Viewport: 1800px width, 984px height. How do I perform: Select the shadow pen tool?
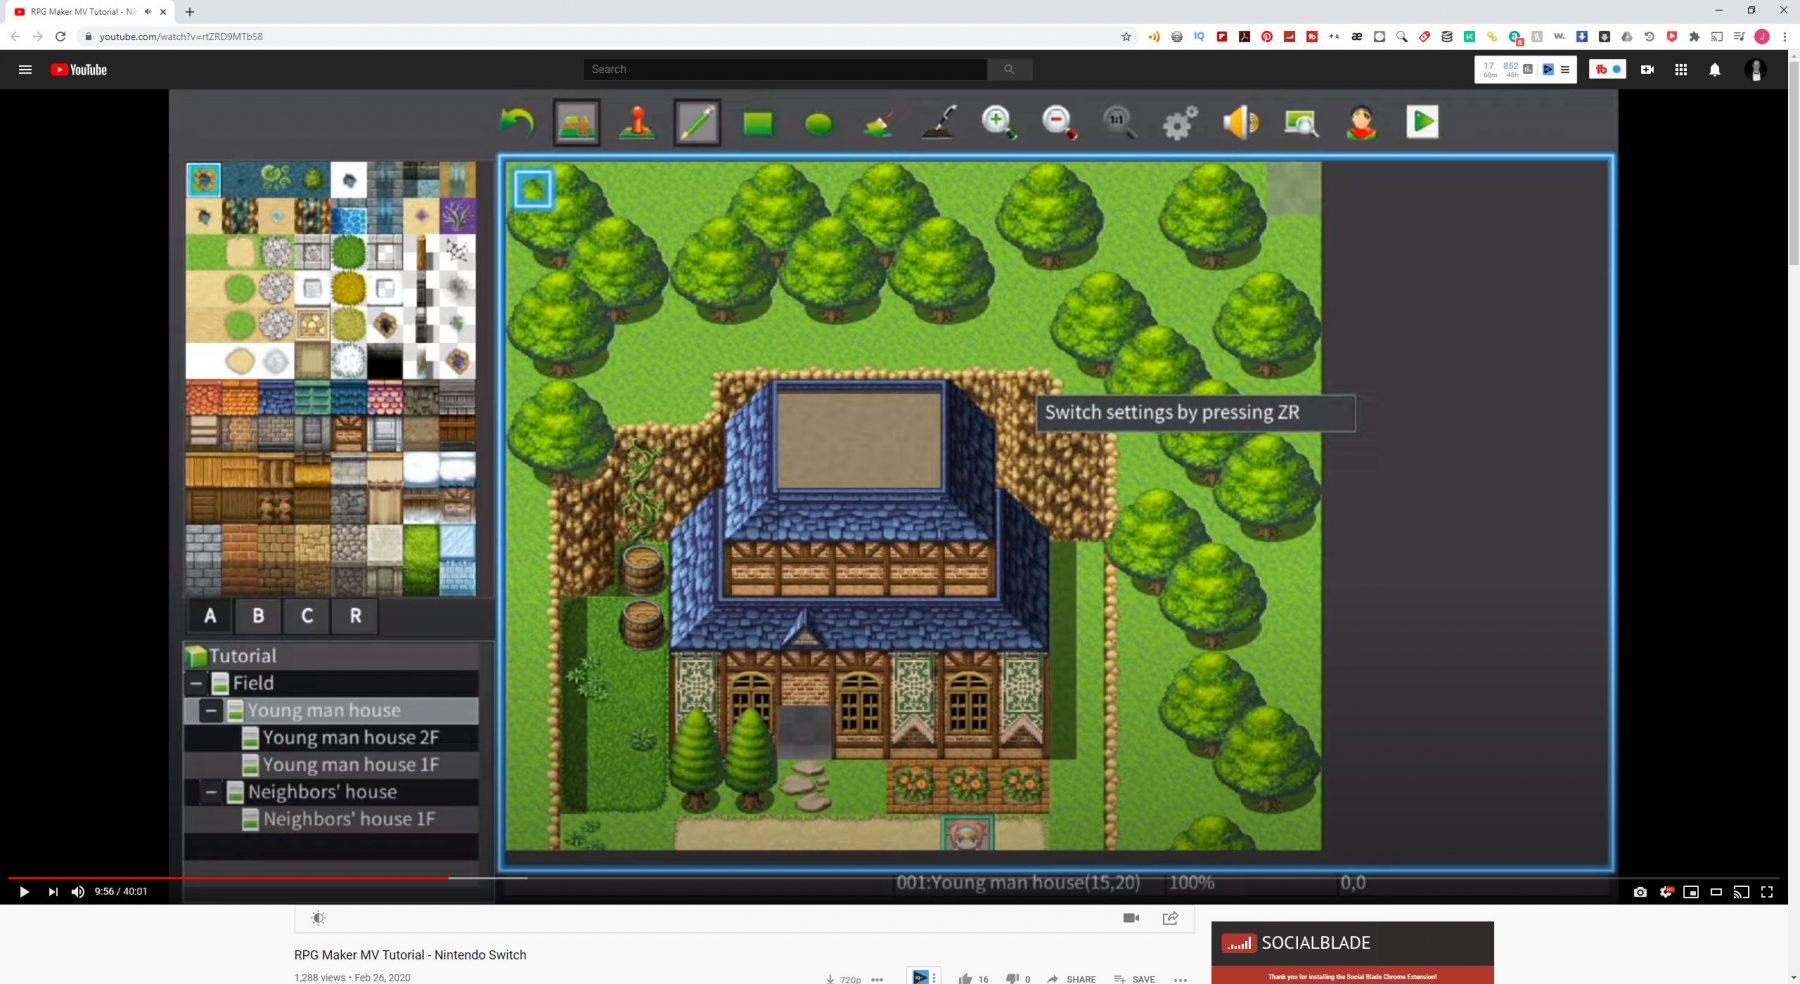click(x=939, y=123)
